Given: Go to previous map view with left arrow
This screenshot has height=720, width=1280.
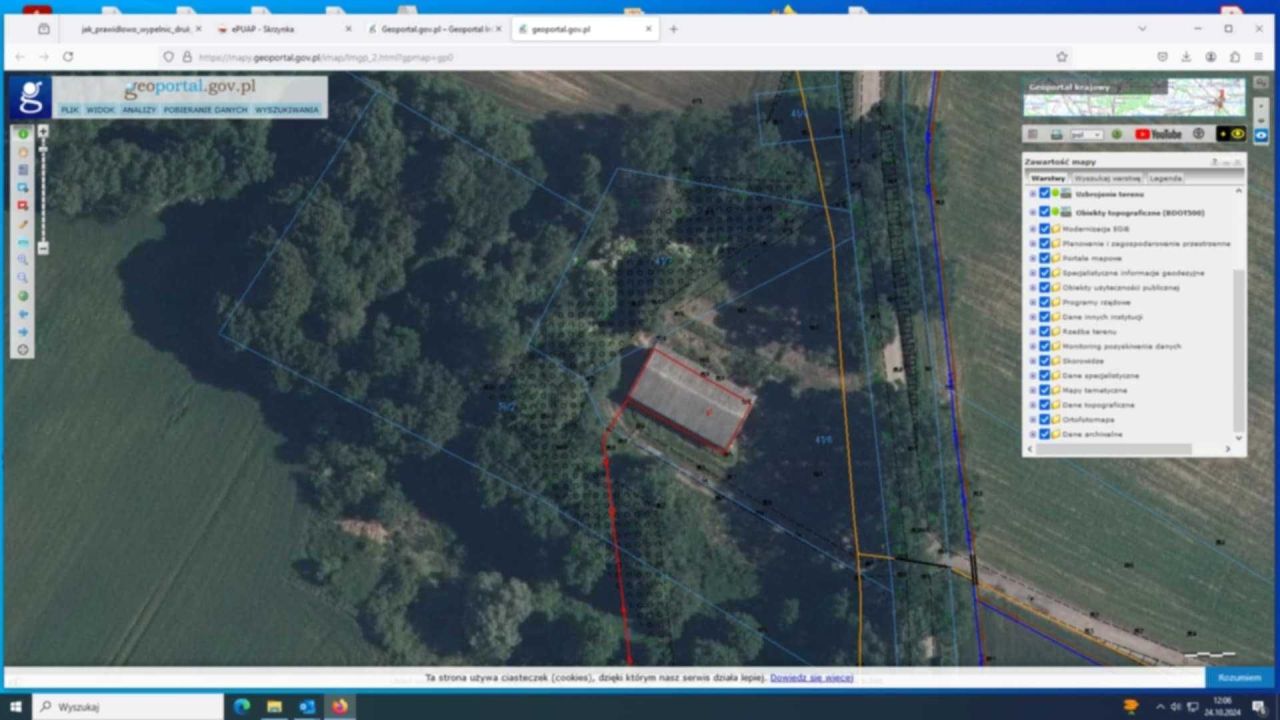Looking at the screenshot, I should point(23,314).
